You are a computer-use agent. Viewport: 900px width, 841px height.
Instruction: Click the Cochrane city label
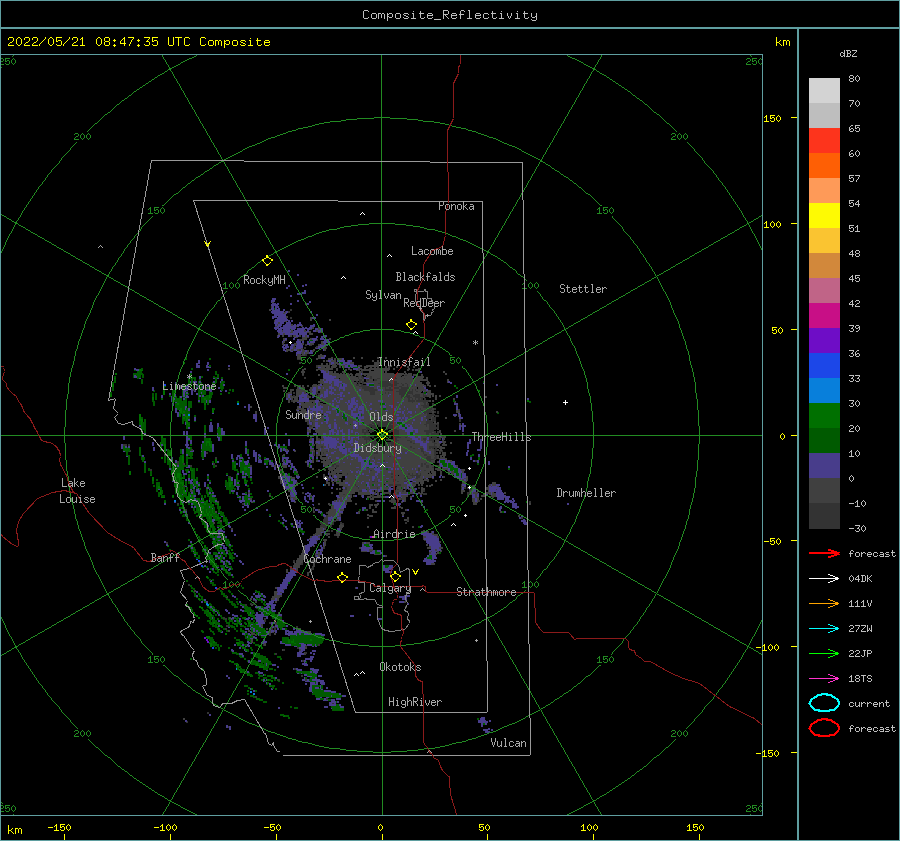327,559
